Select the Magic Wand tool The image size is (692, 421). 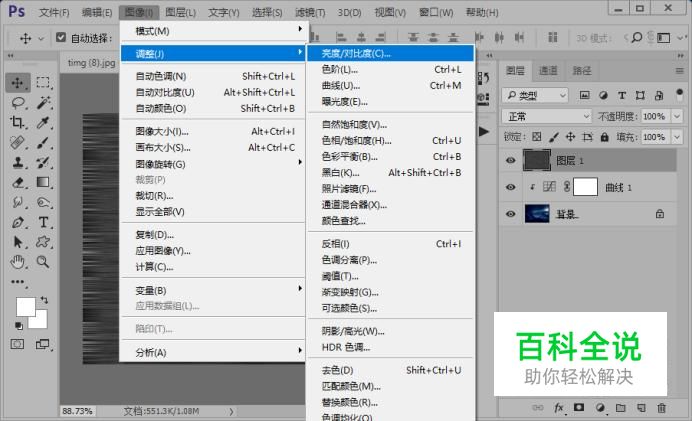click(x=43, y=102)
